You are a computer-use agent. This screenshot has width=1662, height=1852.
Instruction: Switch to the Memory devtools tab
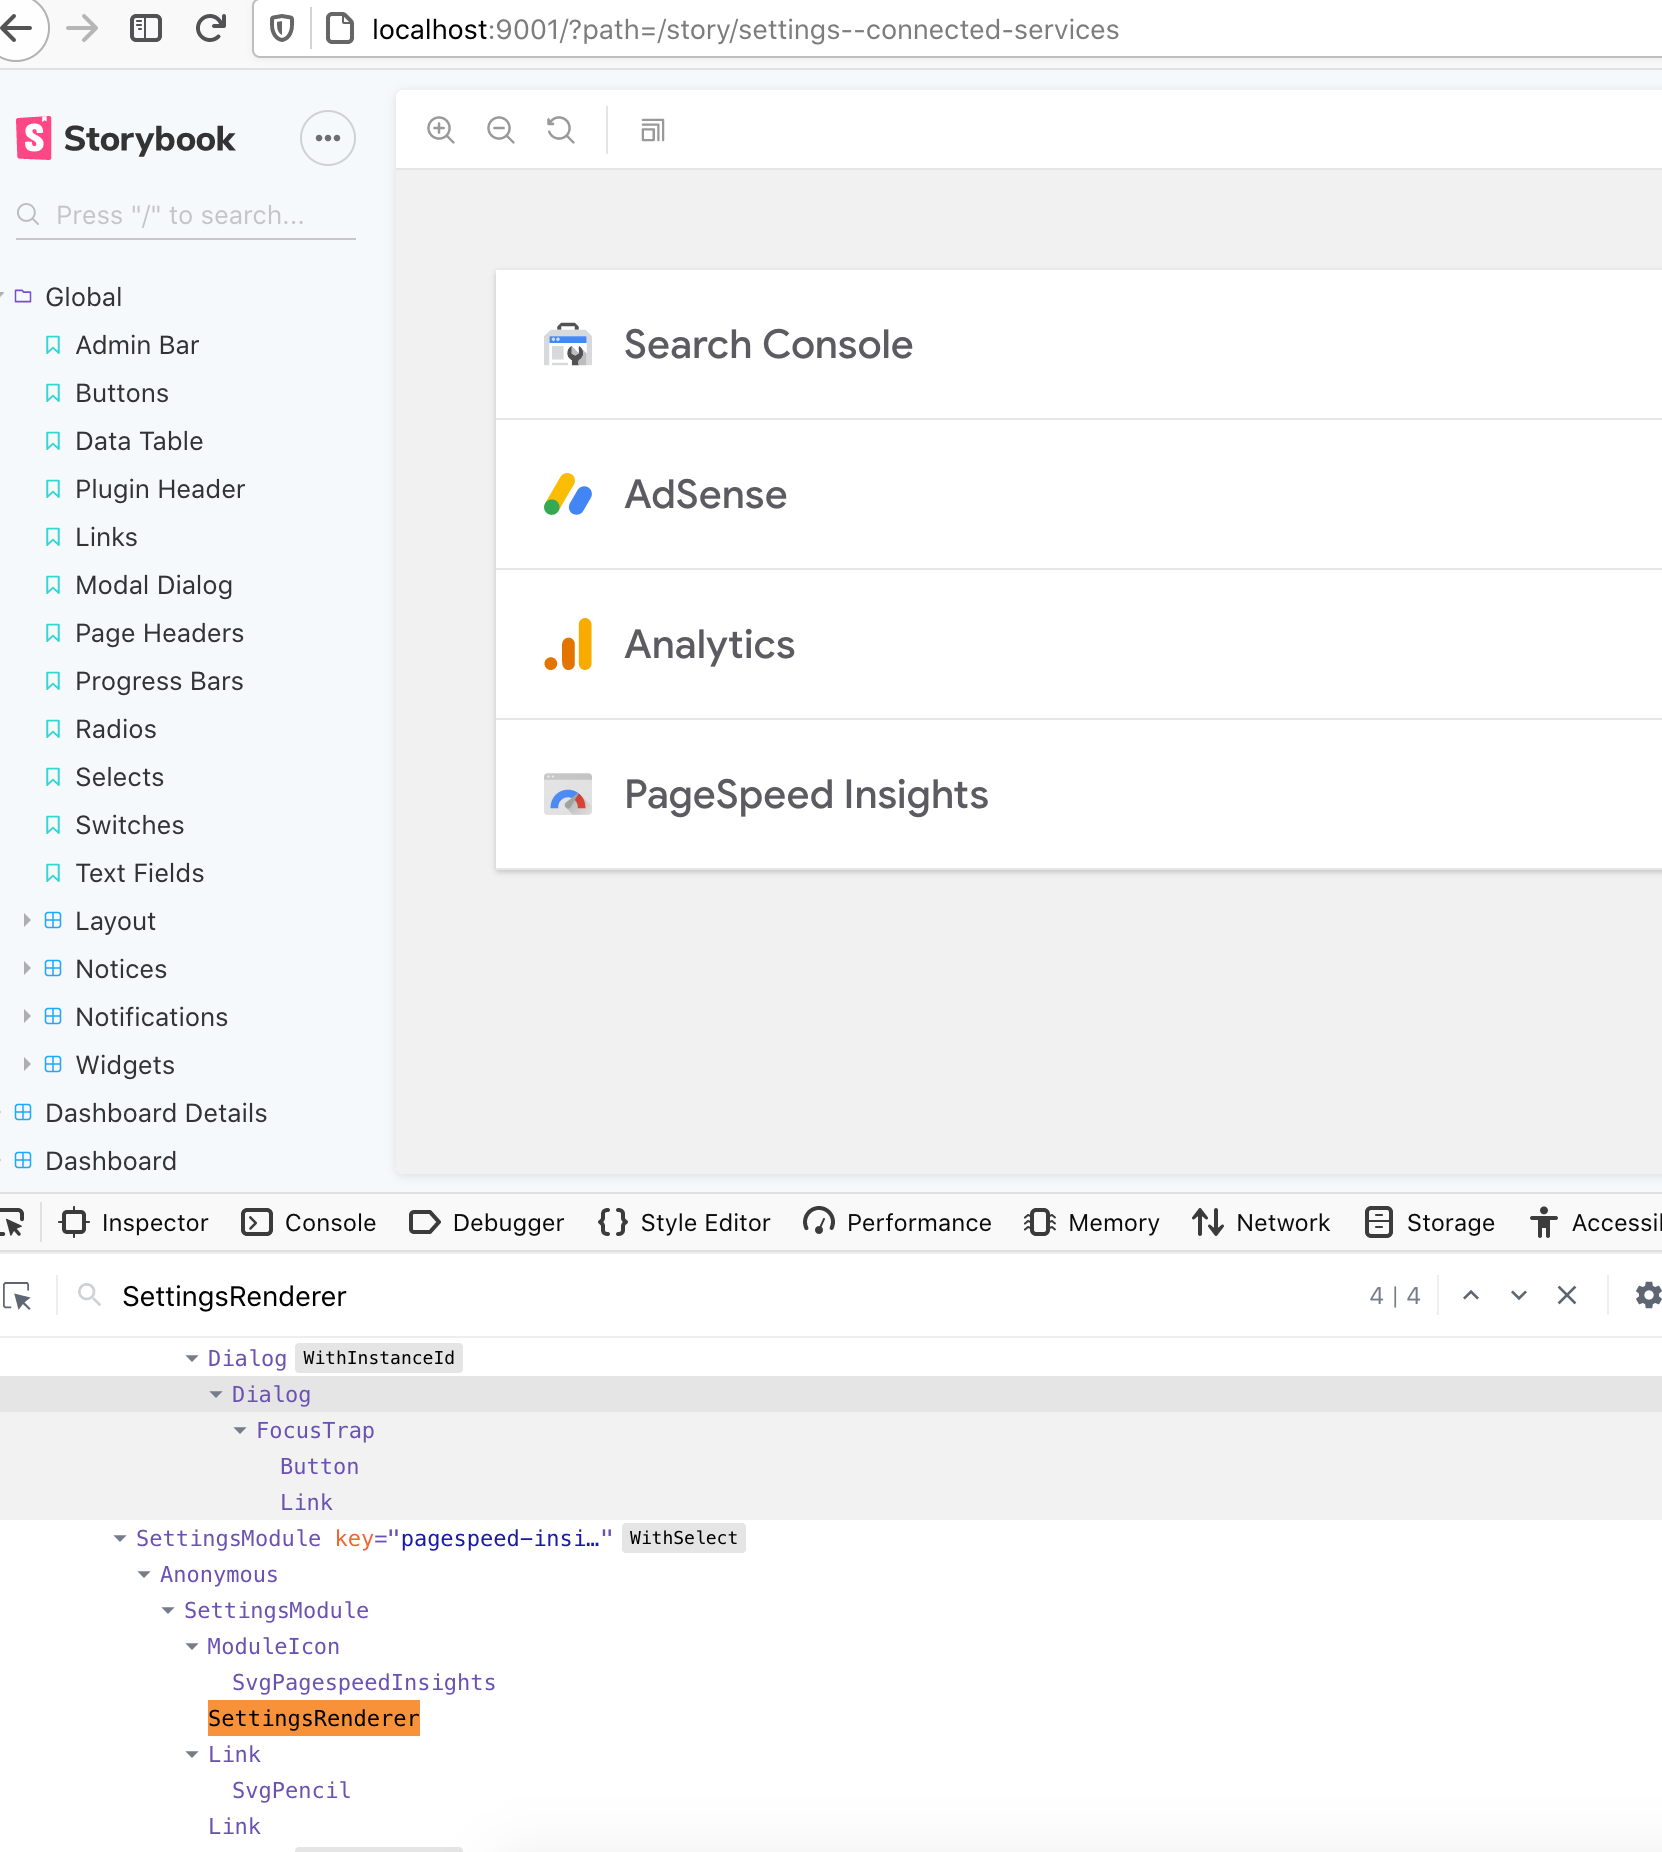point(1092,1222)
